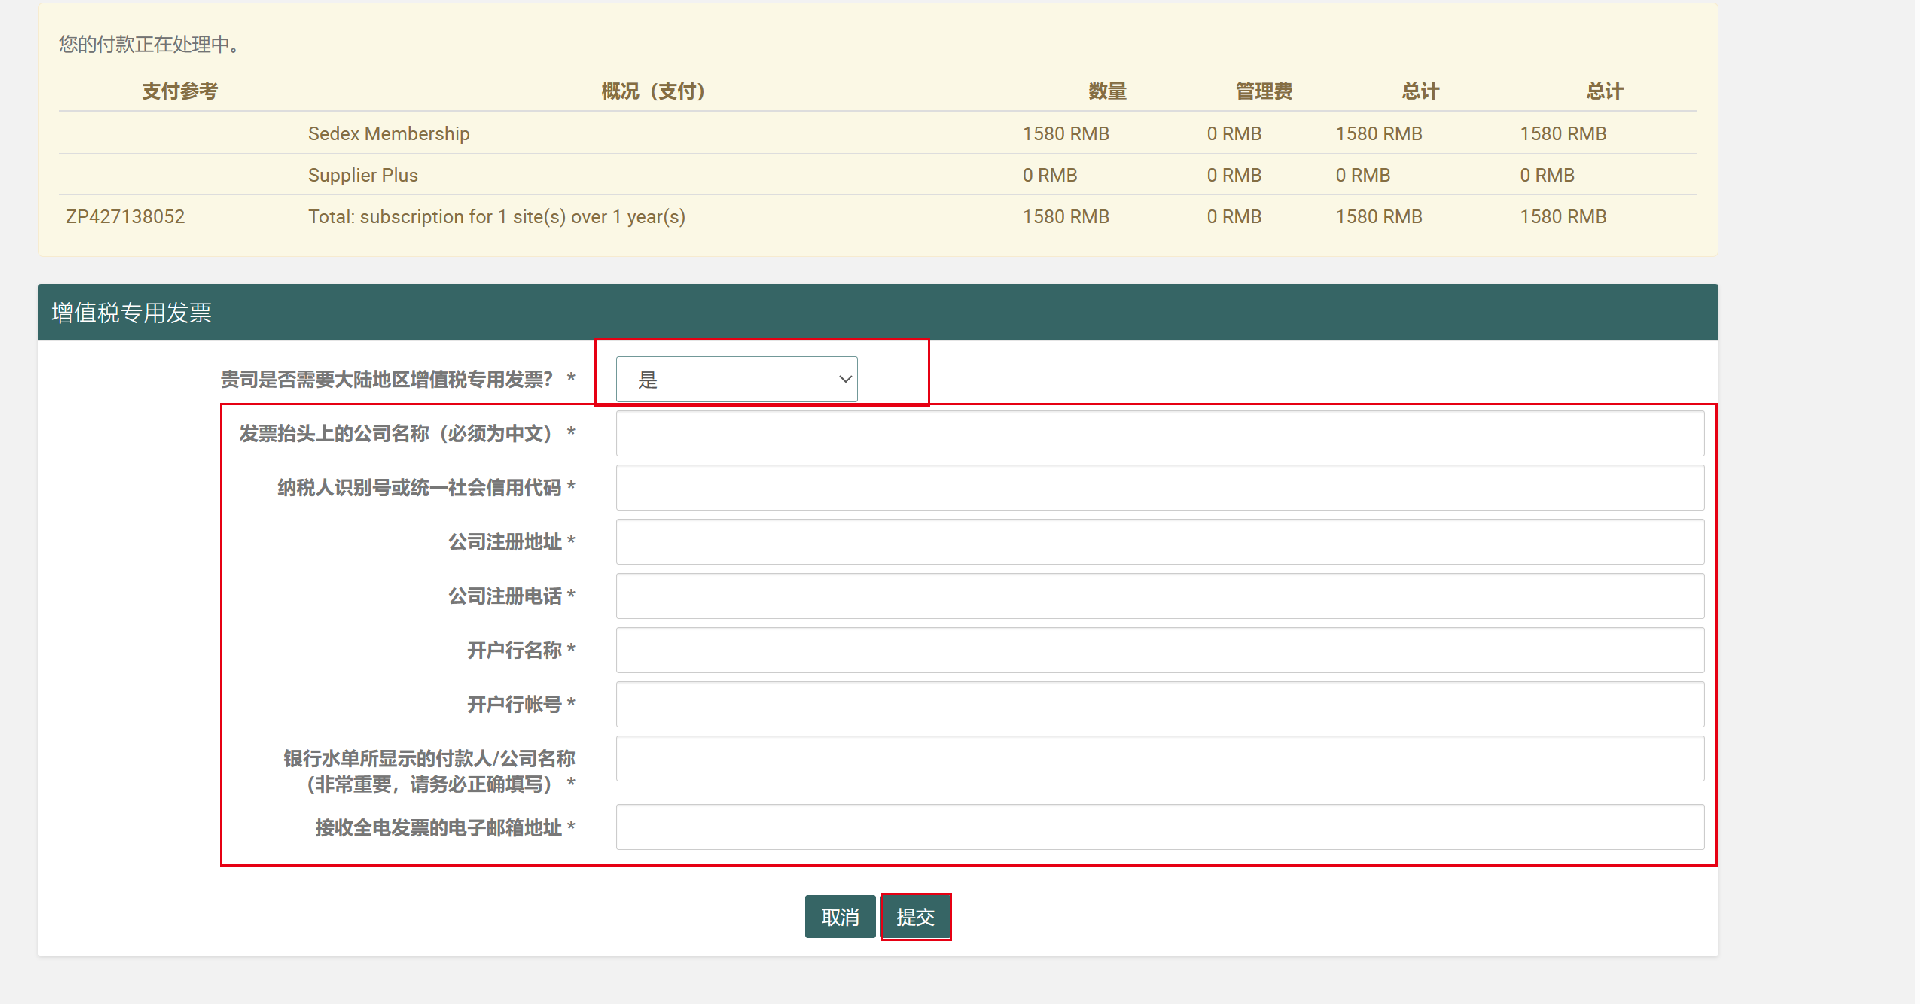Click the 管理费 column header
Screen dimensions: 1920x1004
(1264, 91)
